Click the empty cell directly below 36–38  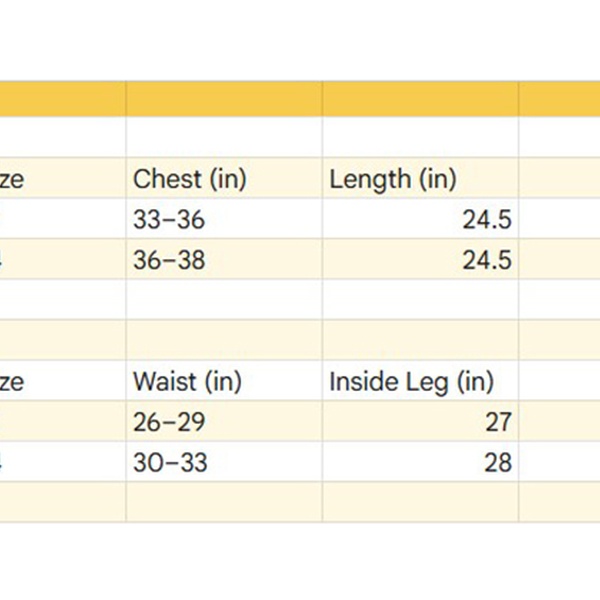pyautogui.click(x=223, y=299)
